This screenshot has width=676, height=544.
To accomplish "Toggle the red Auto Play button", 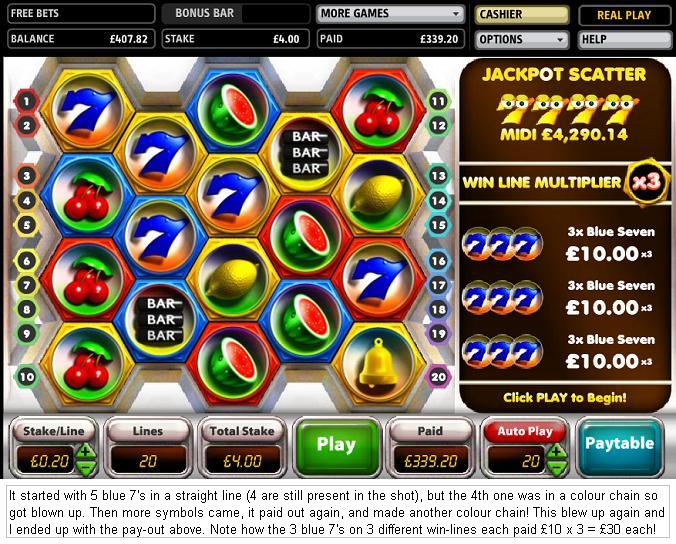I will click(x=525, y=431).
